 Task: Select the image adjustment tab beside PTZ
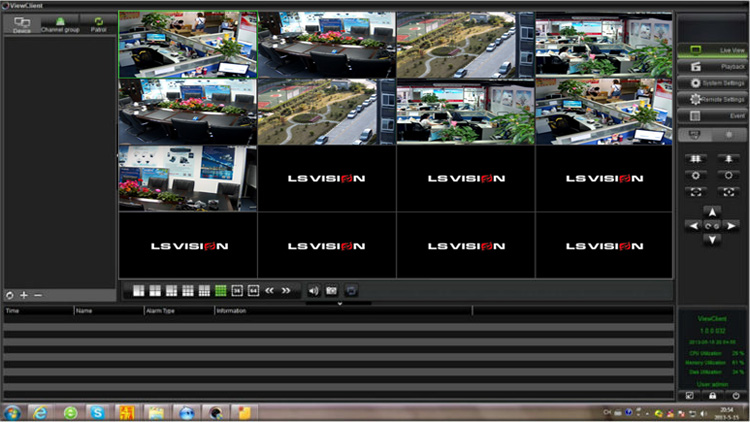click(x=729, y=135)
